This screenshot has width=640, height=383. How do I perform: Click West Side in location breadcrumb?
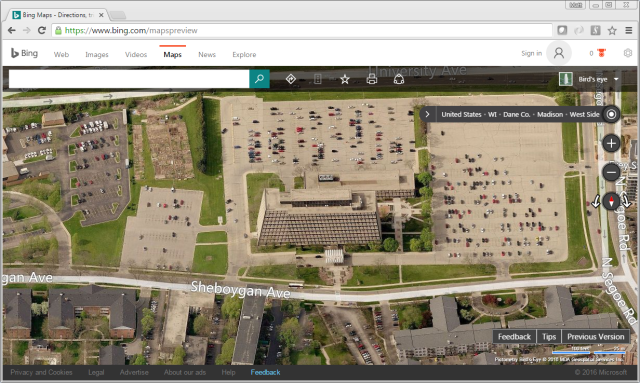coord(584,114)
